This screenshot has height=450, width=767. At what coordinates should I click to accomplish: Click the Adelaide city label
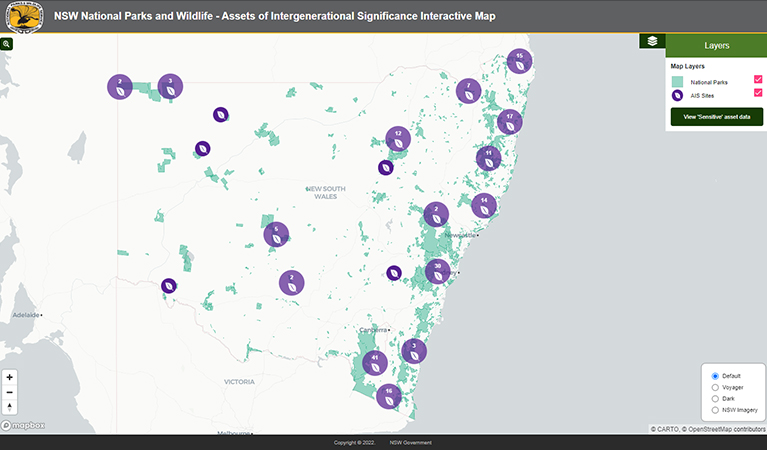pos(25,315)
